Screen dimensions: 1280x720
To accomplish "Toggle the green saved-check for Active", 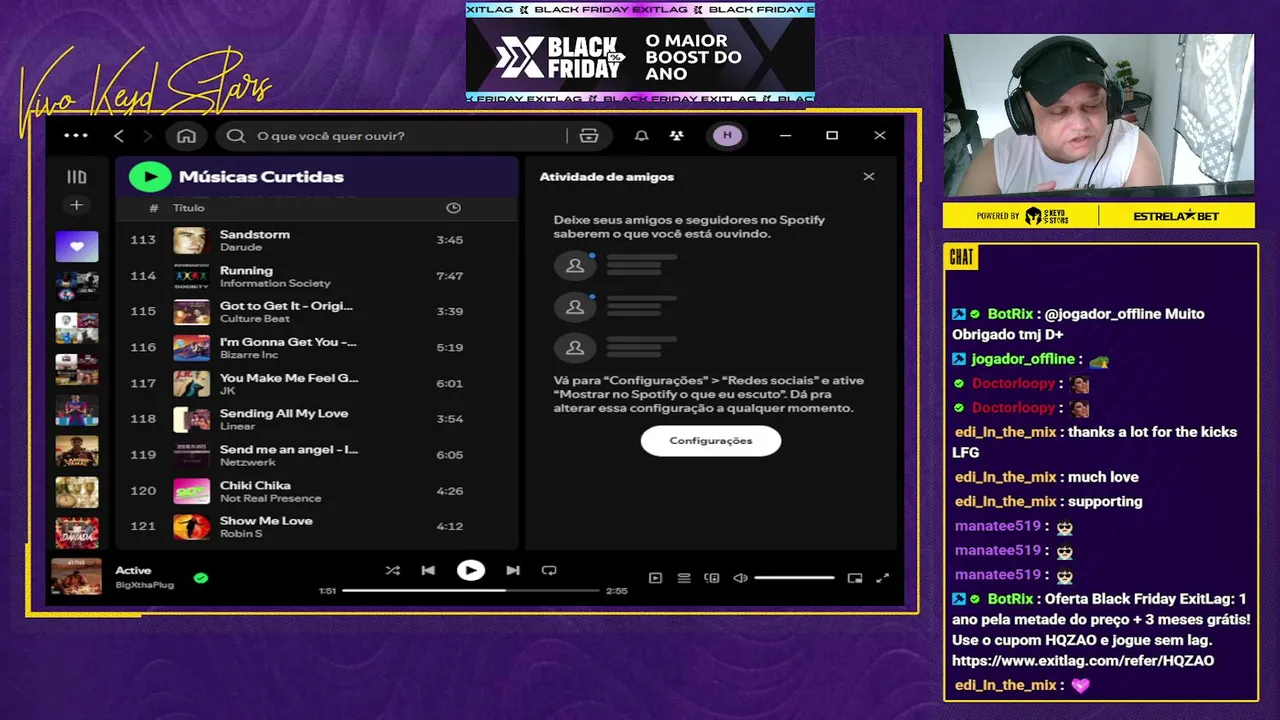I will point(201,578).
